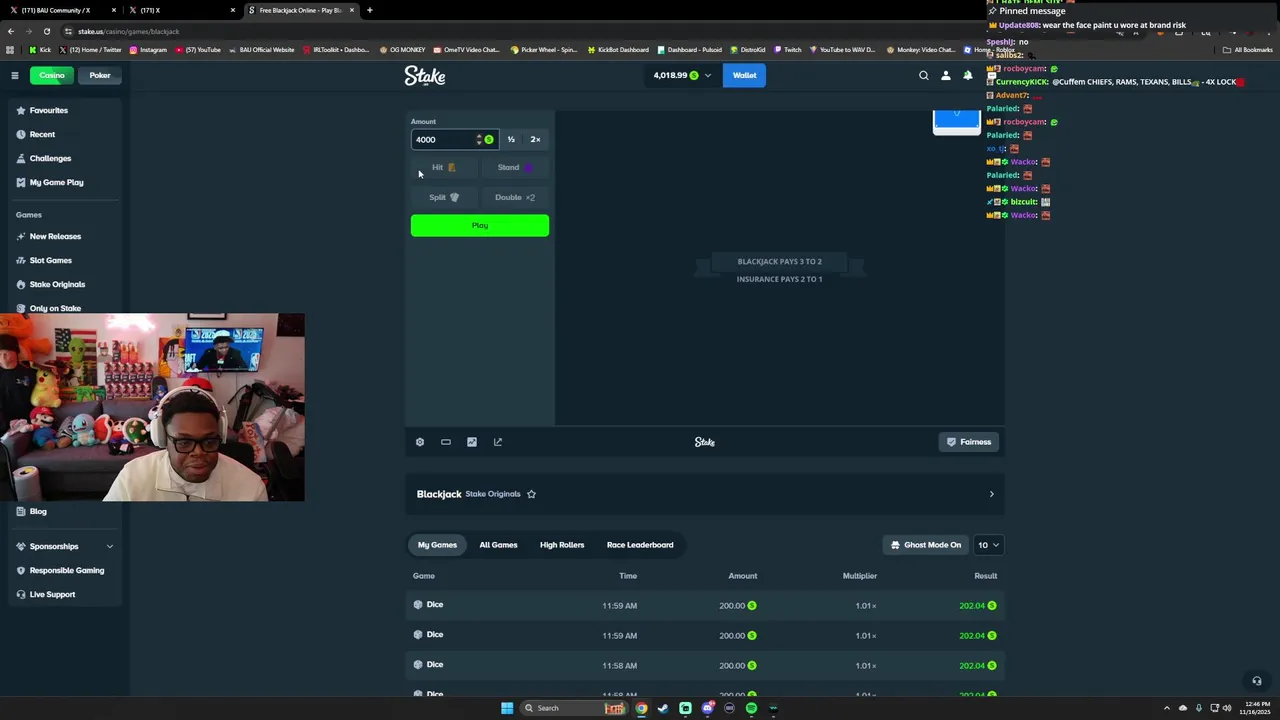Click the Windows taskbar Search box
The height and width of the screenshot is (720, 1280).
click(x=575, y=708)
